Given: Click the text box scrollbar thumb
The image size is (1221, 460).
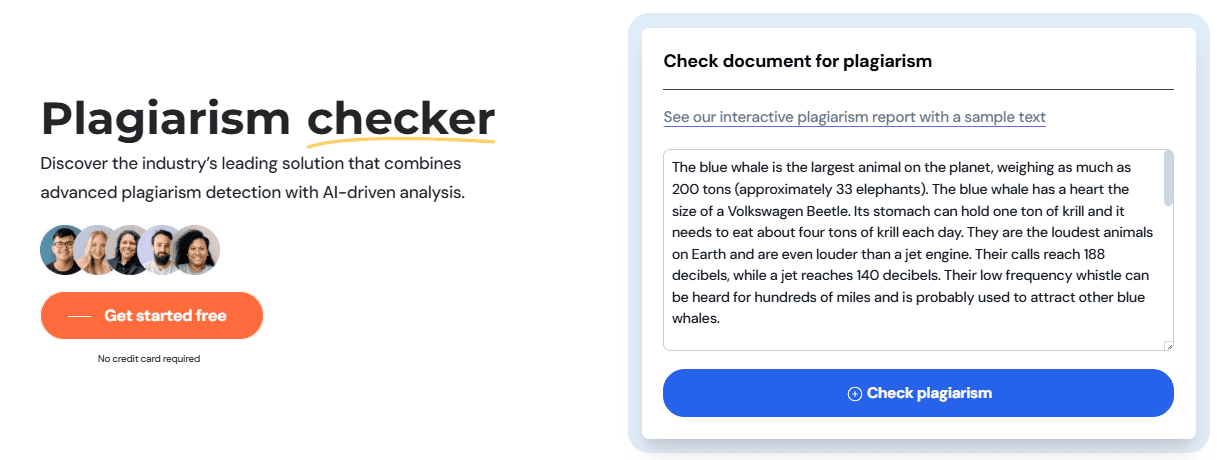Looking at the screenshot, I should coord(1168,178).
